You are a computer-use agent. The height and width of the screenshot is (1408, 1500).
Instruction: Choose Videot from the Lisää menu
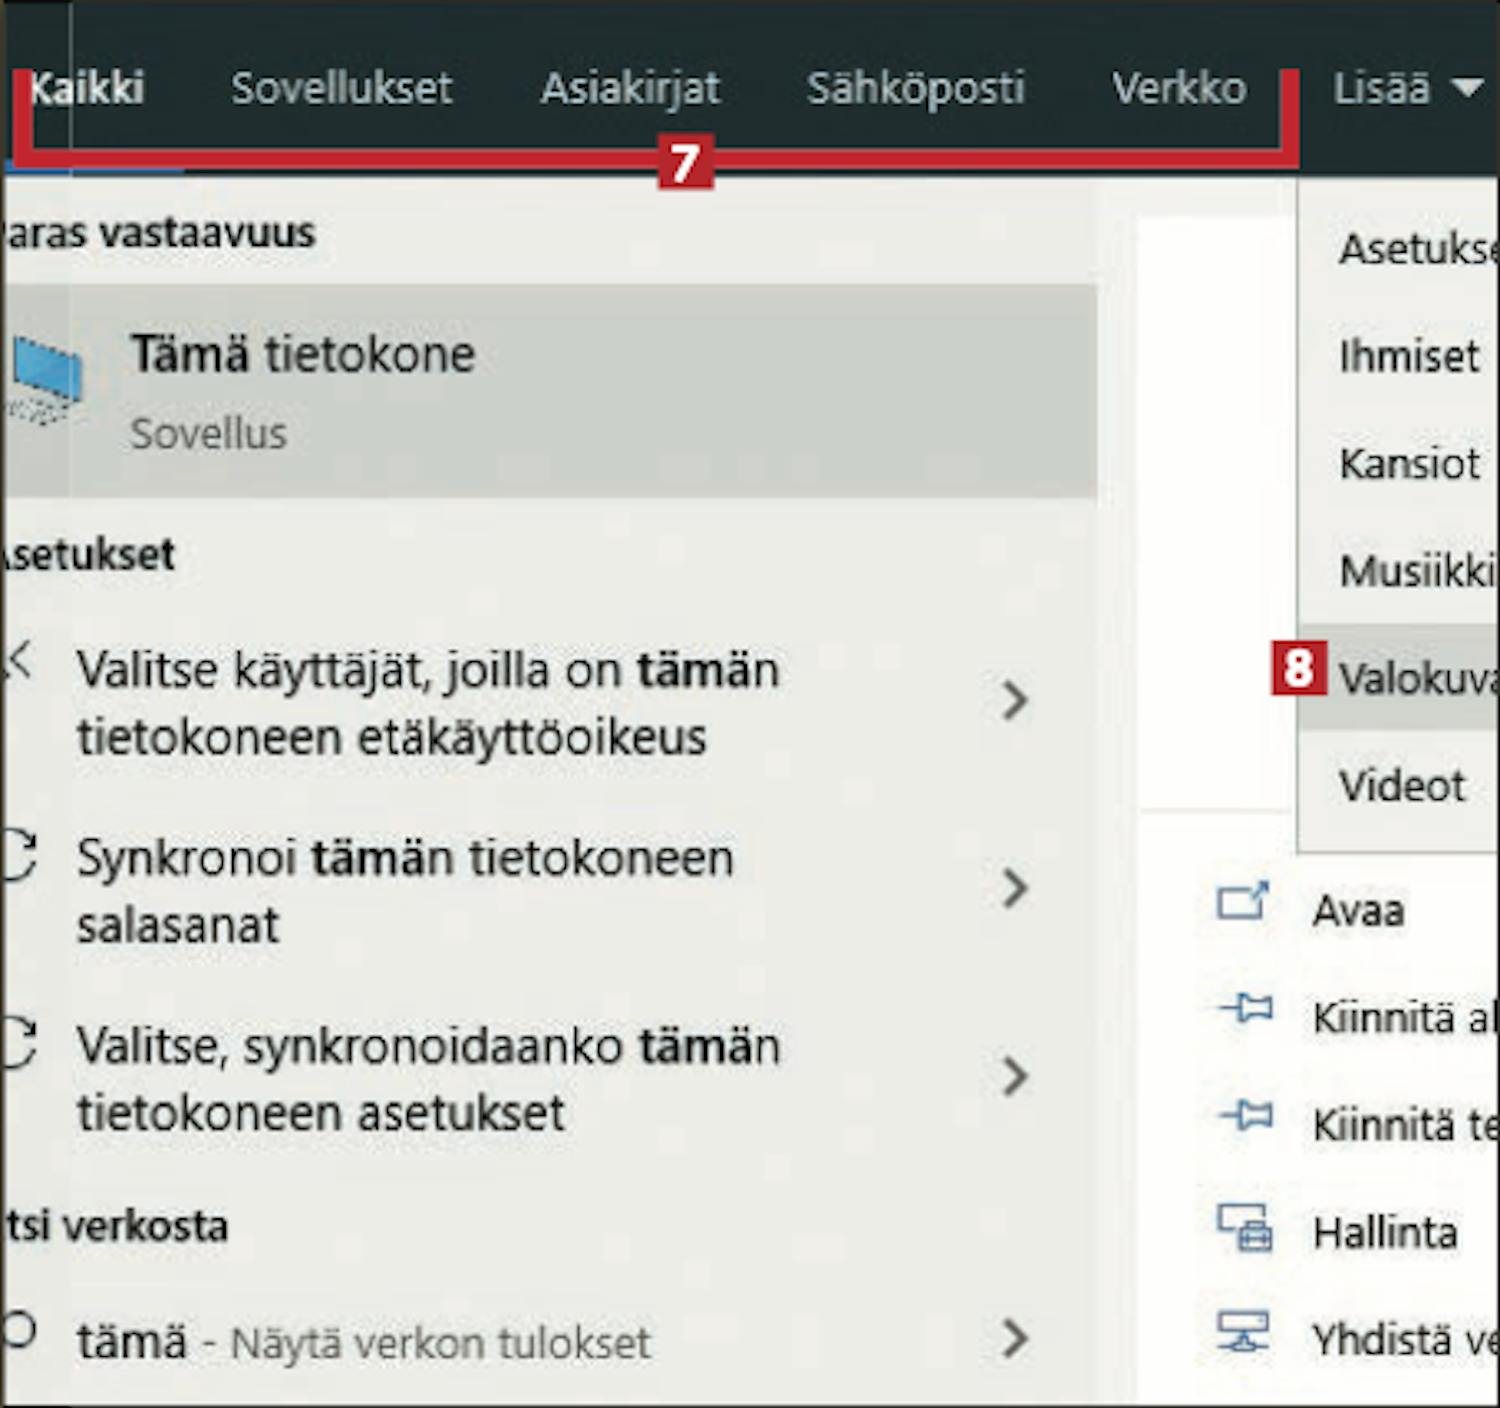click(1402, 786)
